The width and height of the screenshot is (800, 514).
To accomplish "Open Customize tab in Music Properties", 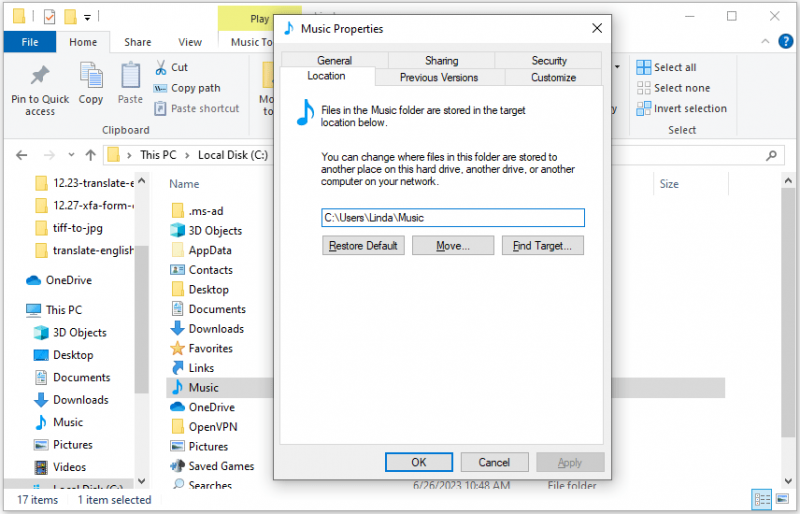I will point(554,77).
